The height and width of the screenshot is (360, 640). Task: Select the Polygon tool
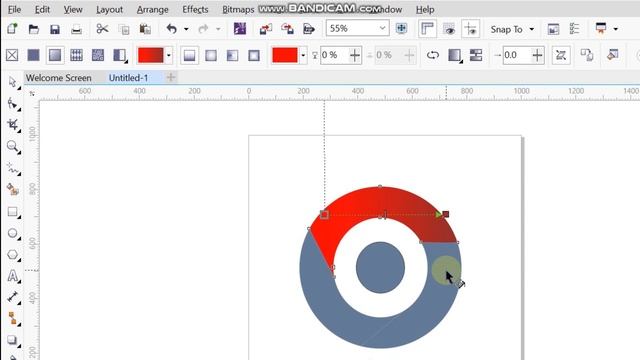tap(13, 255)
